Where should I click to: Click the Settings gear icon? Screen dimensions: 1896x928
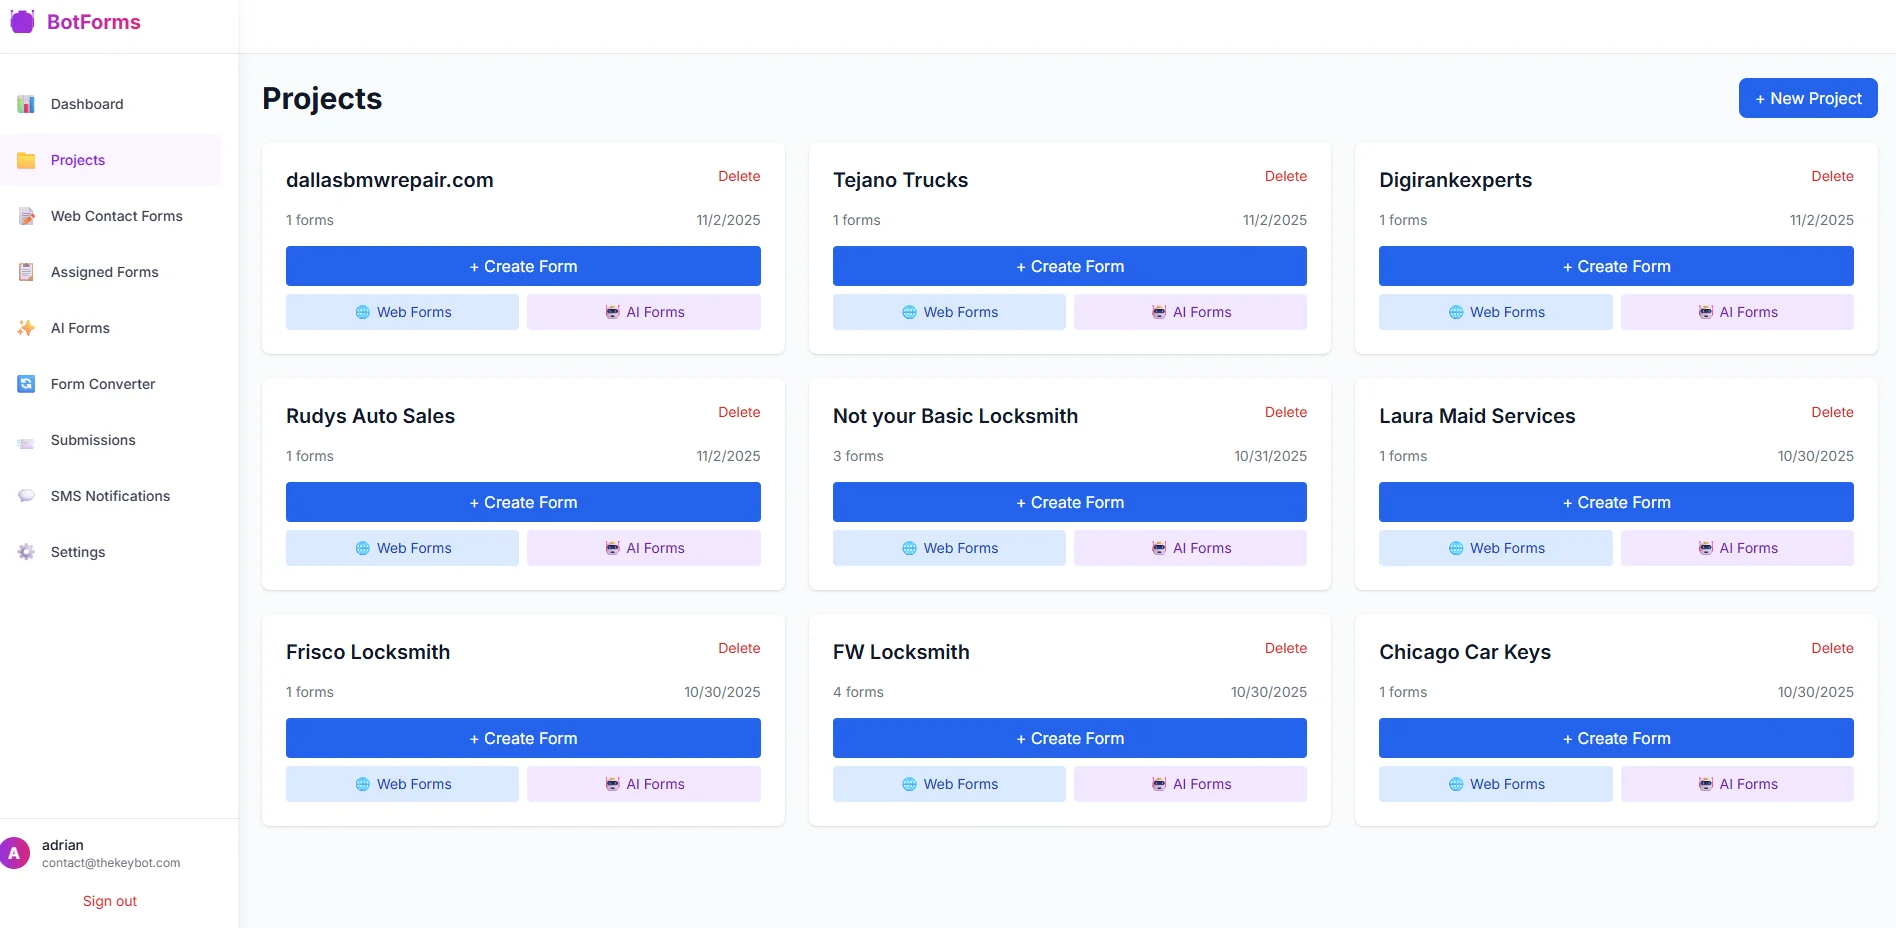pyautogui.click(x=25, y=552)
